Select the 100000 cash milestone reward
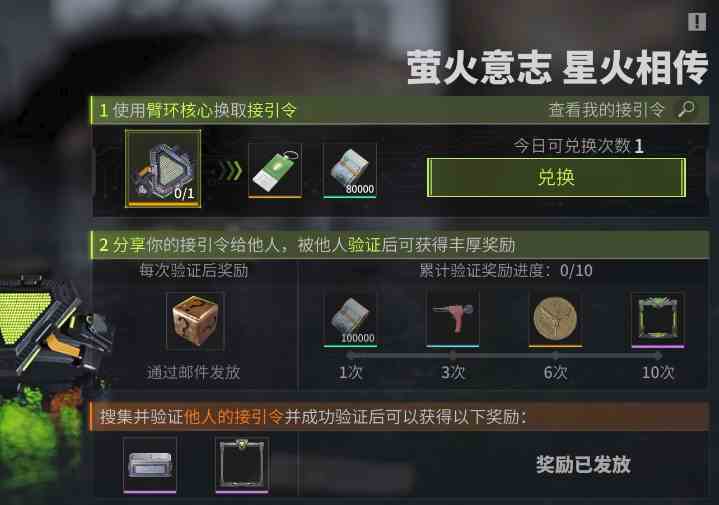 point(351,318)
